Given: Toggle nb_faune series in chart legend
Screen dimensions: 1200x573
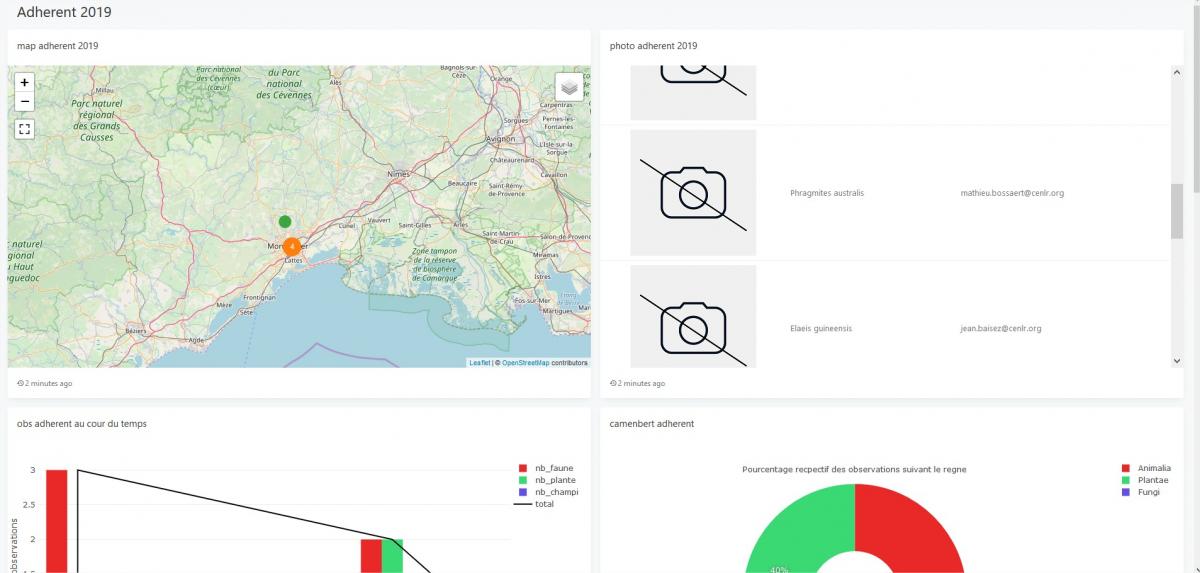Looking at the screenshot, I should (546, 468).
